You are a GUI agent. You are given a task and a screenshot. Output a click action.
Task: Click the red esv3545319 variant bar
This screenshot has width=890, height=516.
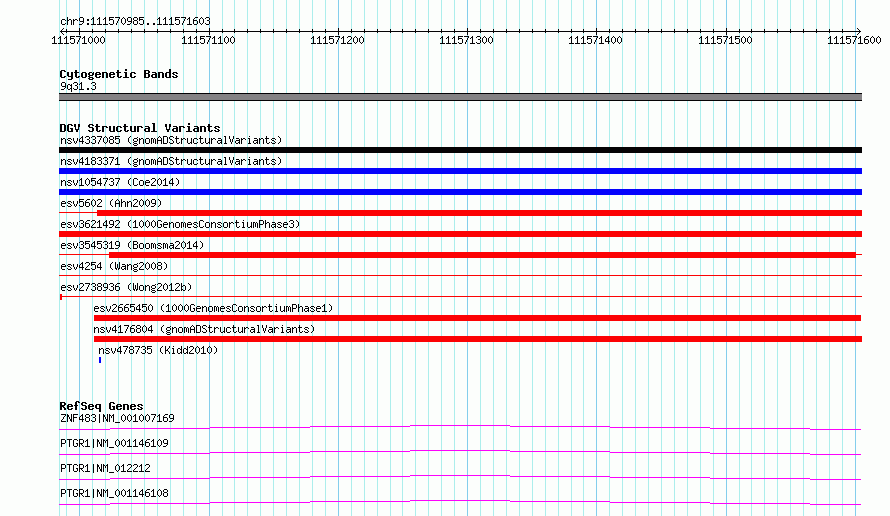482,255
